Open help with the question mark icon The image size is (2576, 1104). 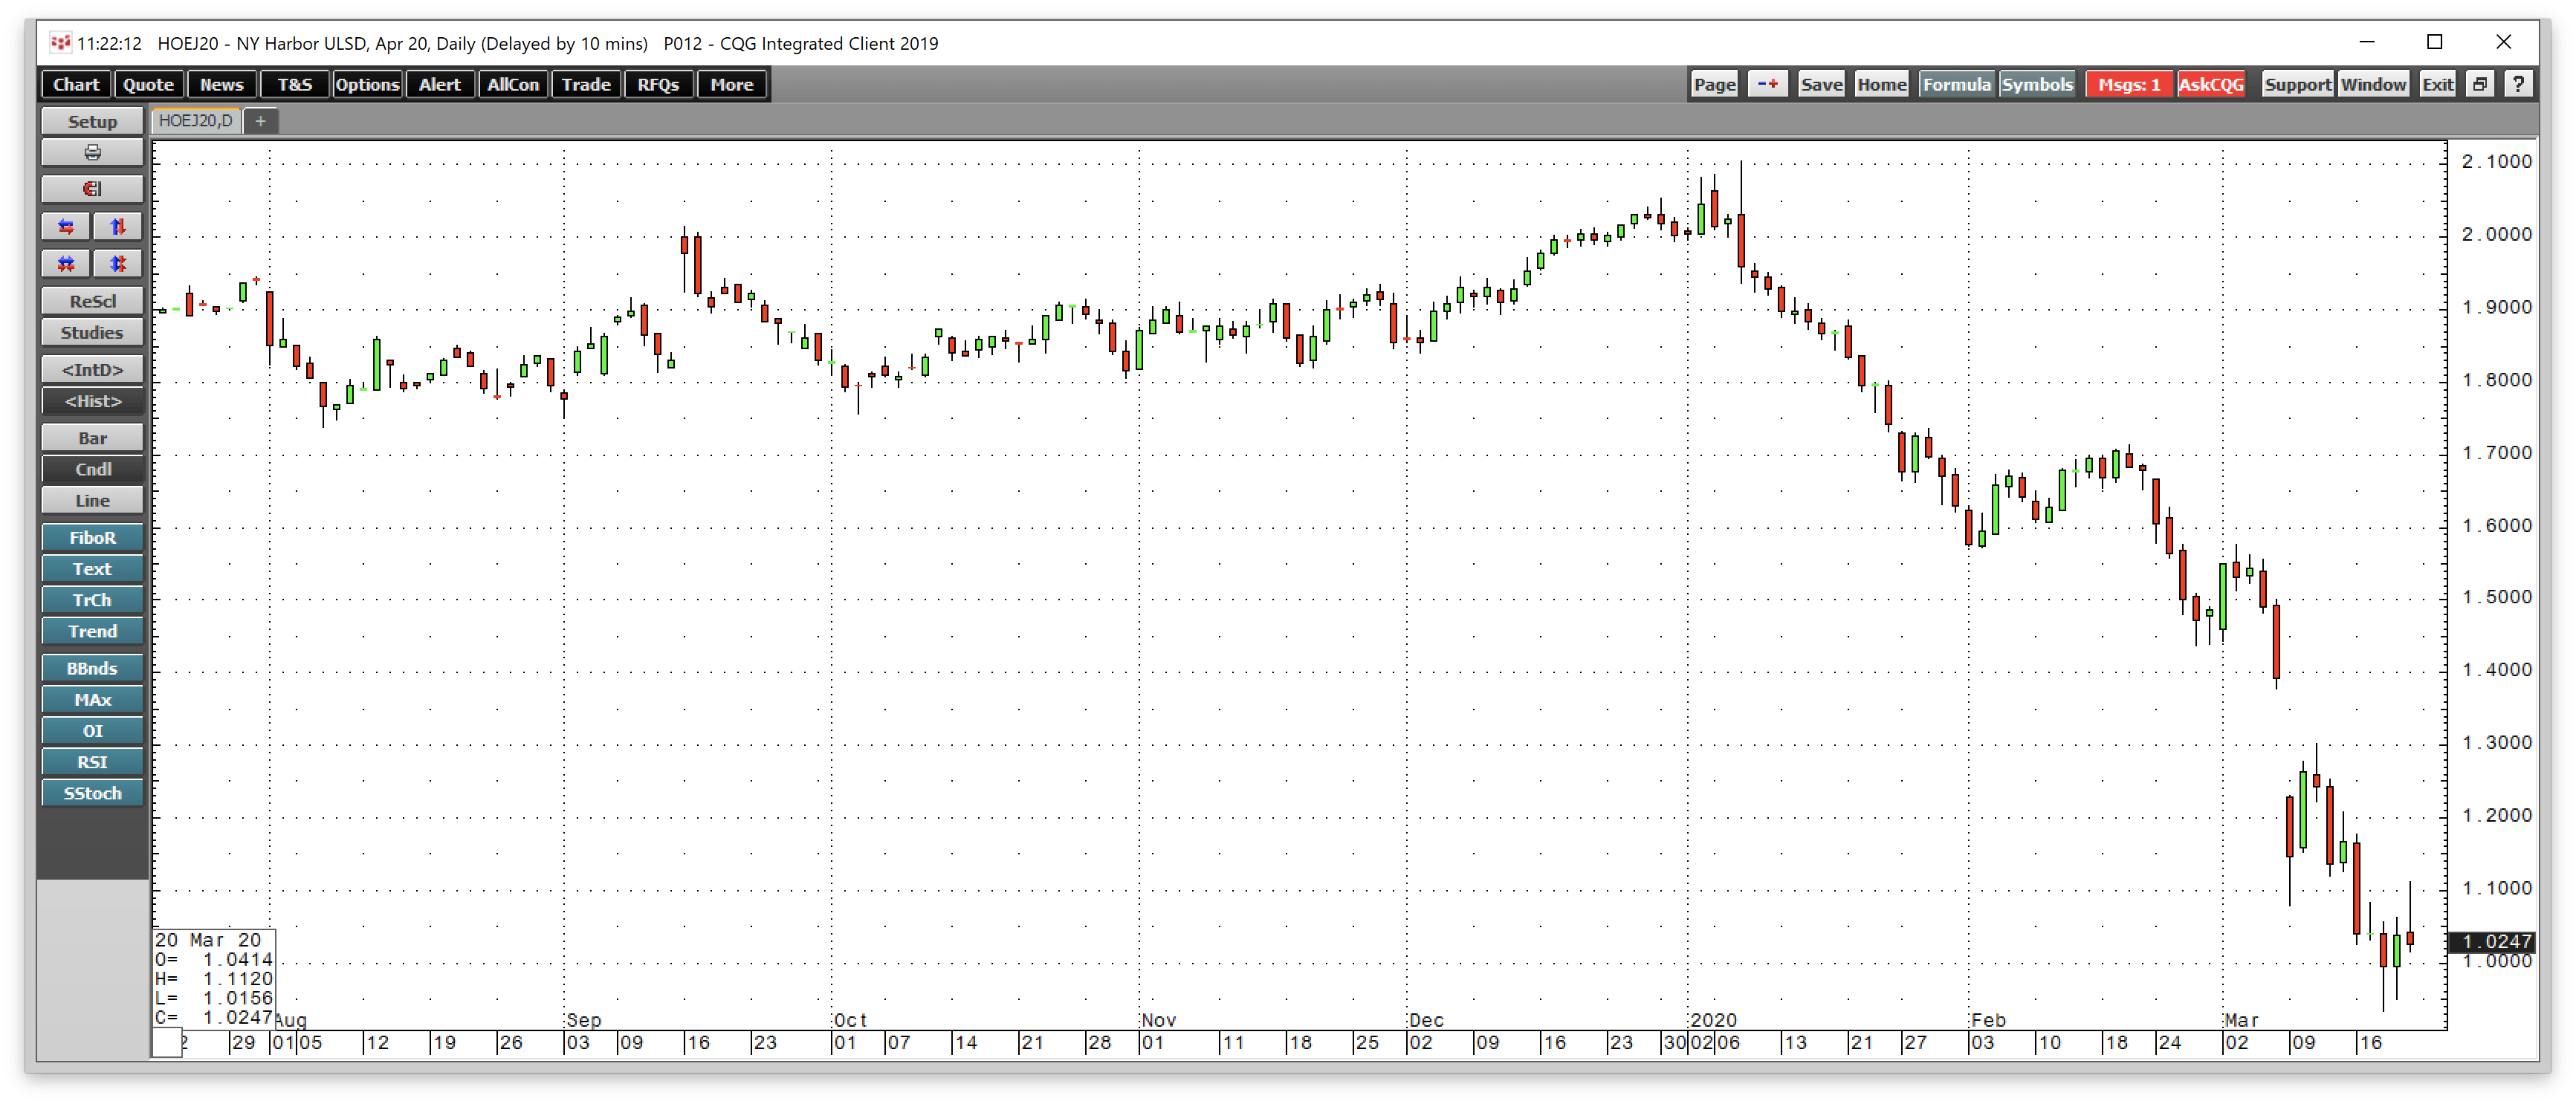(x=2518, y=84)
